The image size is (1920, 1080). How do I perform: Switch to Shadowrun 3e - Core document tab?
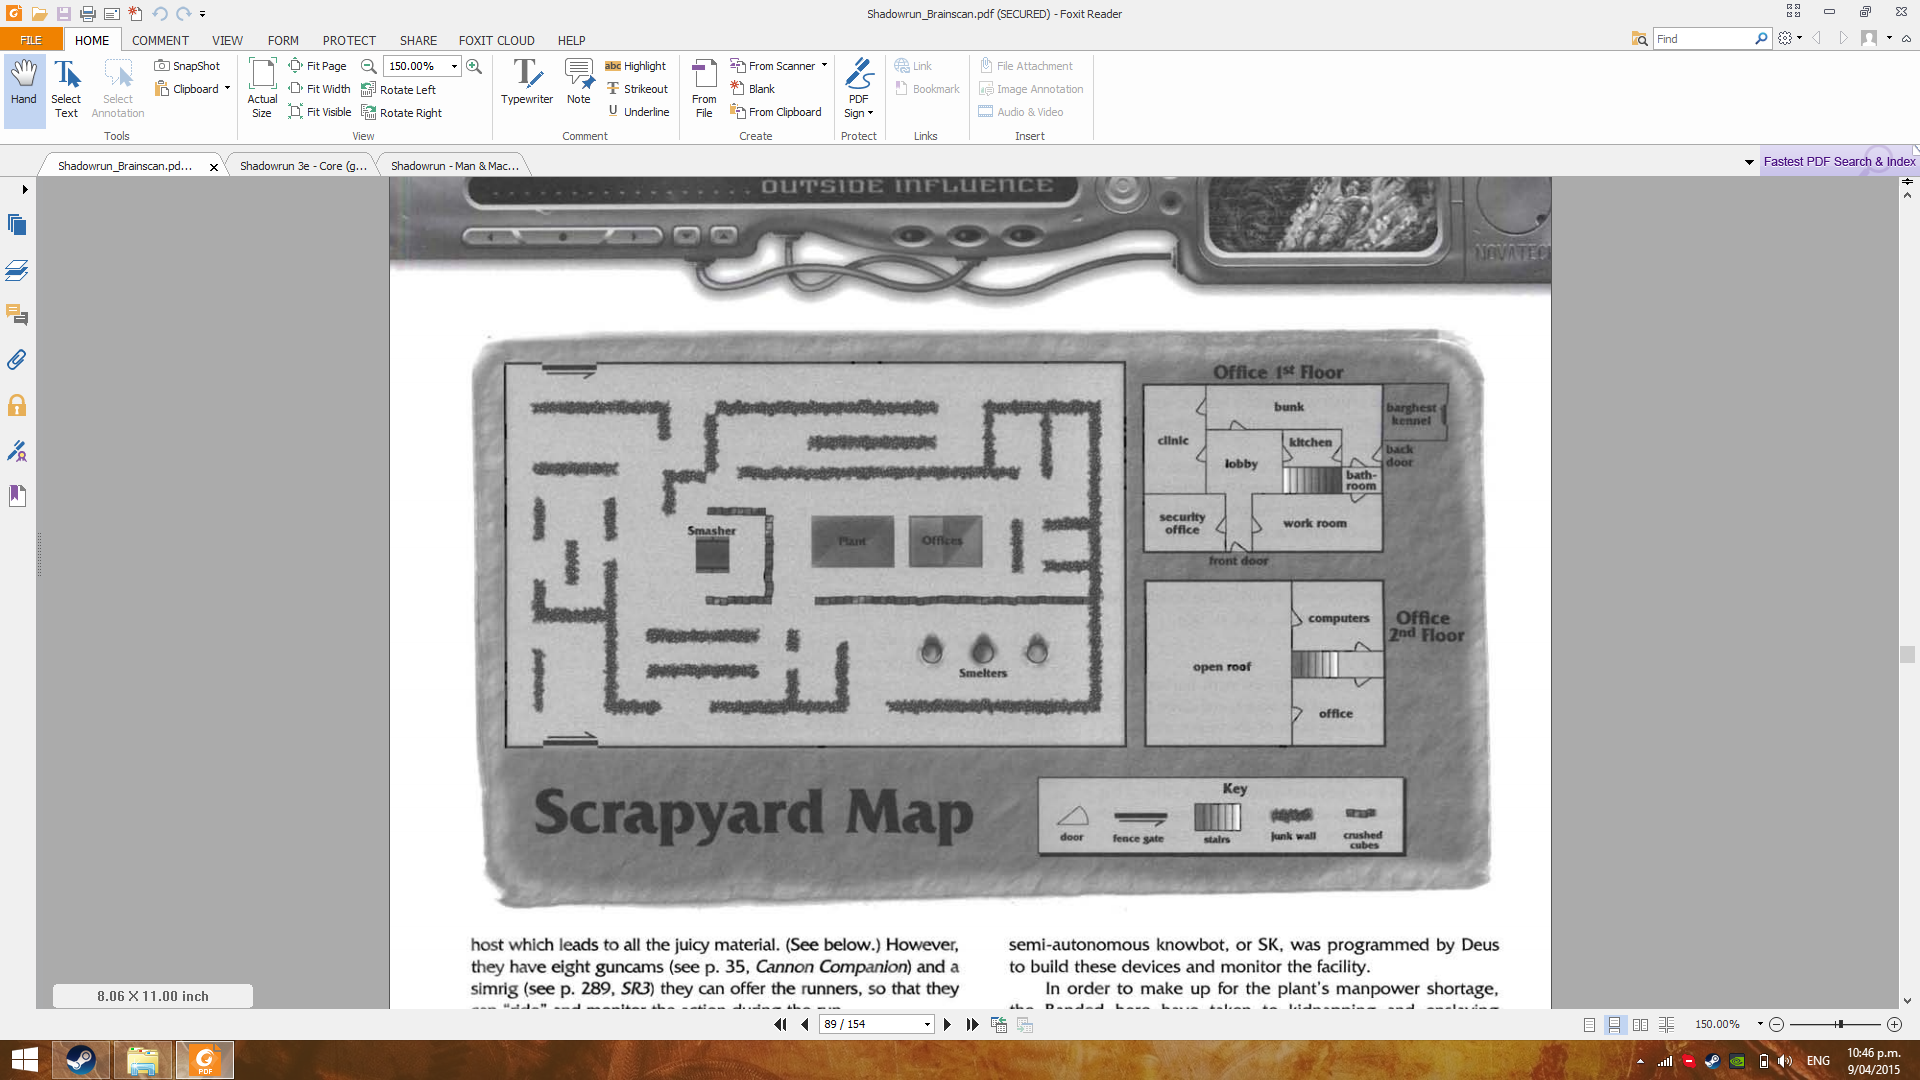303,166
